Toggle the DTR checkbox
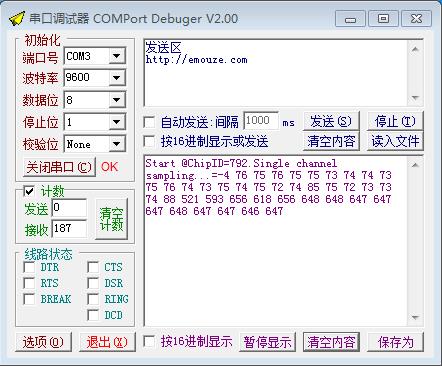The height and width of the screenshot is (366, 442). click(29, 267)
